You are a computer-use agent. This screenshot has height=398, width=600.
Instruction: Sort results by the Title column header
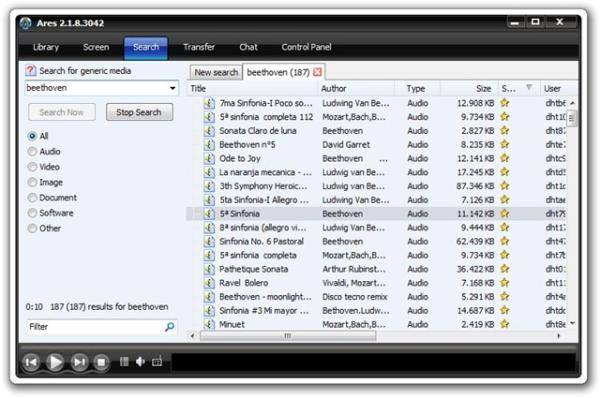pos(253,88)
